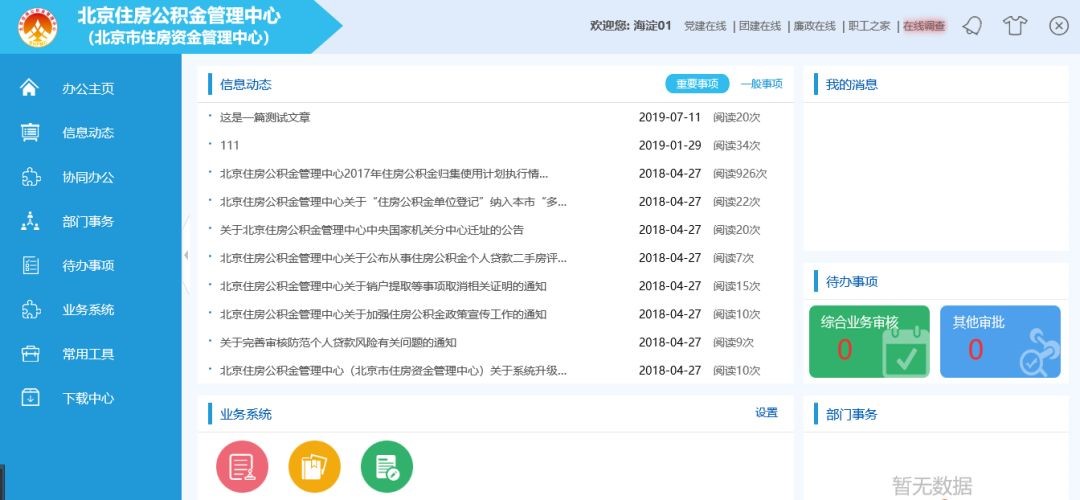Click the 我的消息 panel heading
This screenshot has height=500, width=1080.
pyautogui.click(x=852, y=85)
